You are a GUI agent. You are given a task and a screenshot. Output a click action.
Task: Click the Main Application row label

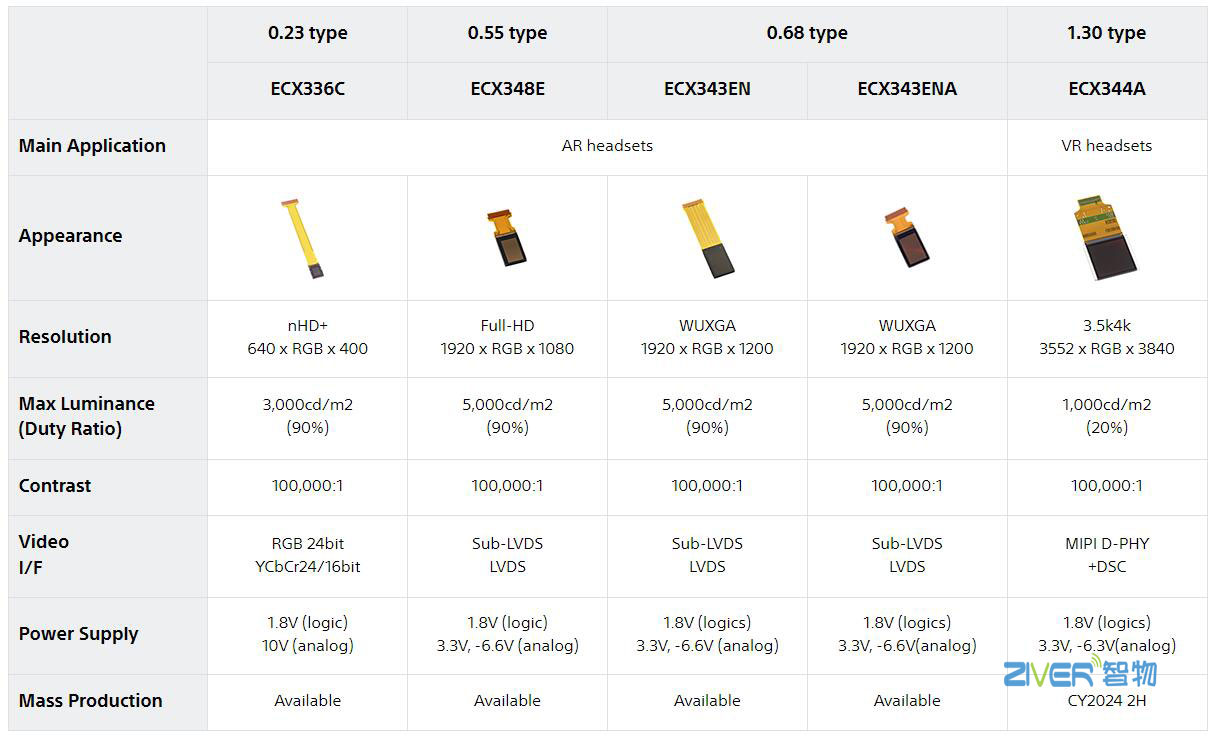coord(92,146)
